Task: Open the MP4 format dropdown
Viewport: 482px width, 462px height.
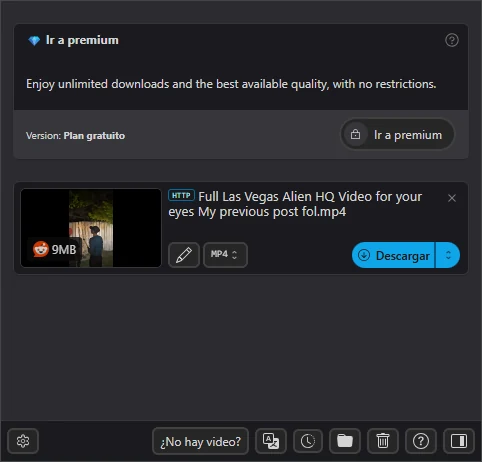Action: coord(225,255)
